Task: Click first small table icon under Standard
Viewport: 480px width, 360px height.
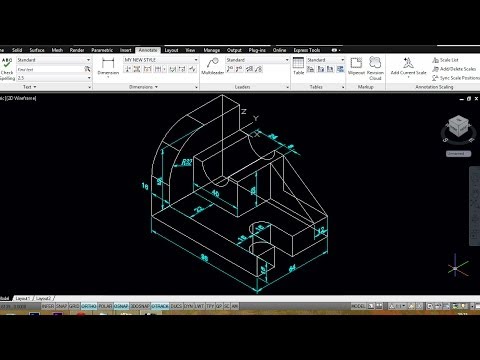Action: point(311,69)
